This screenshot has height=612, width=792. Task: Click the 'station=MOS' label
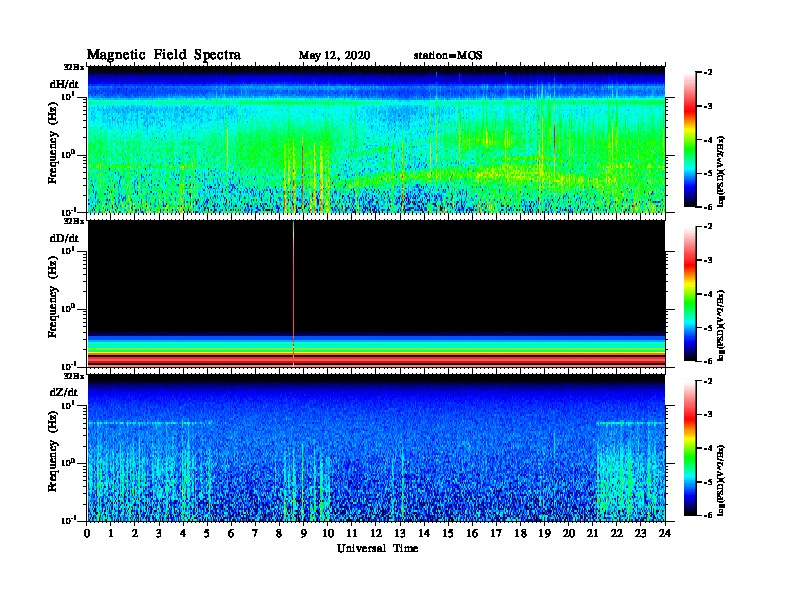click(448, 56)
